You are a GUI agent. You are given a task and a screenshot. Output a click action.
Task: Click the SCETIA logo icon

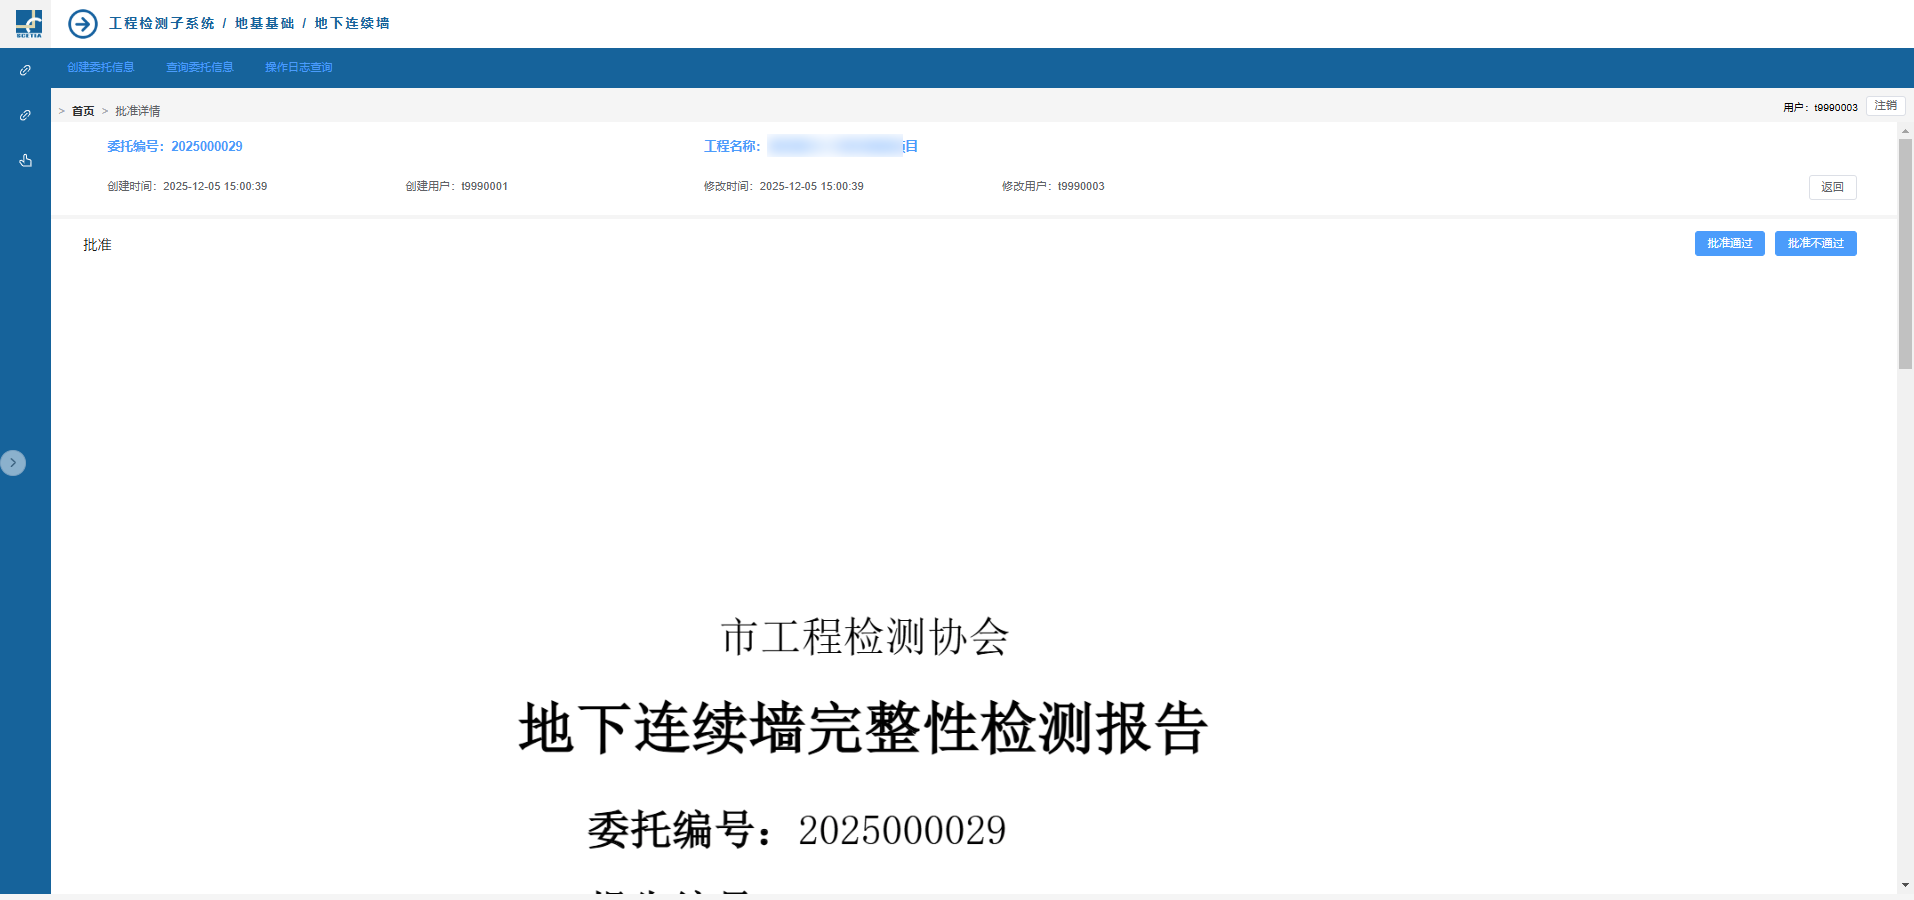click(28, 23)
